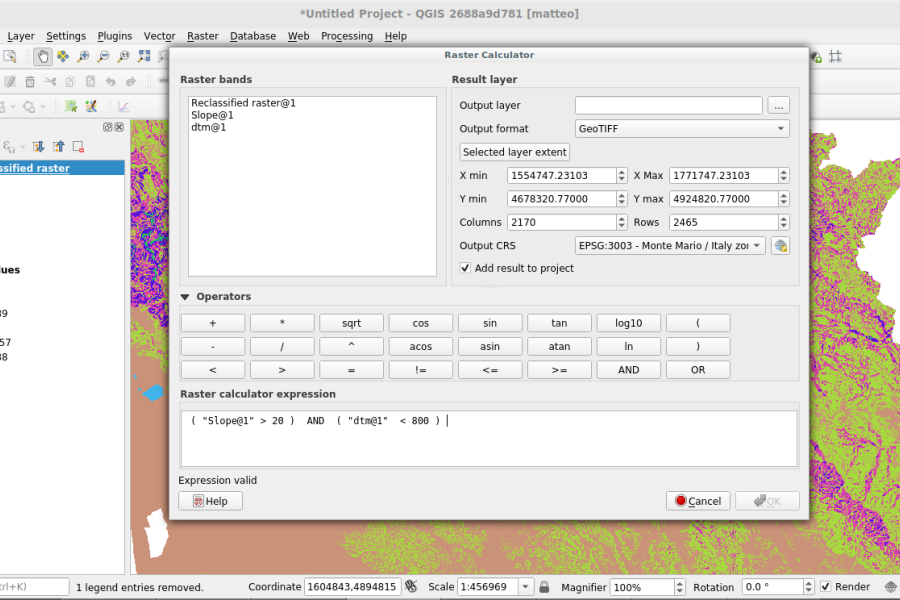Screen dimensions: 900x600
Task: Select the Pan Map hand tool
Action: (43, 57)
